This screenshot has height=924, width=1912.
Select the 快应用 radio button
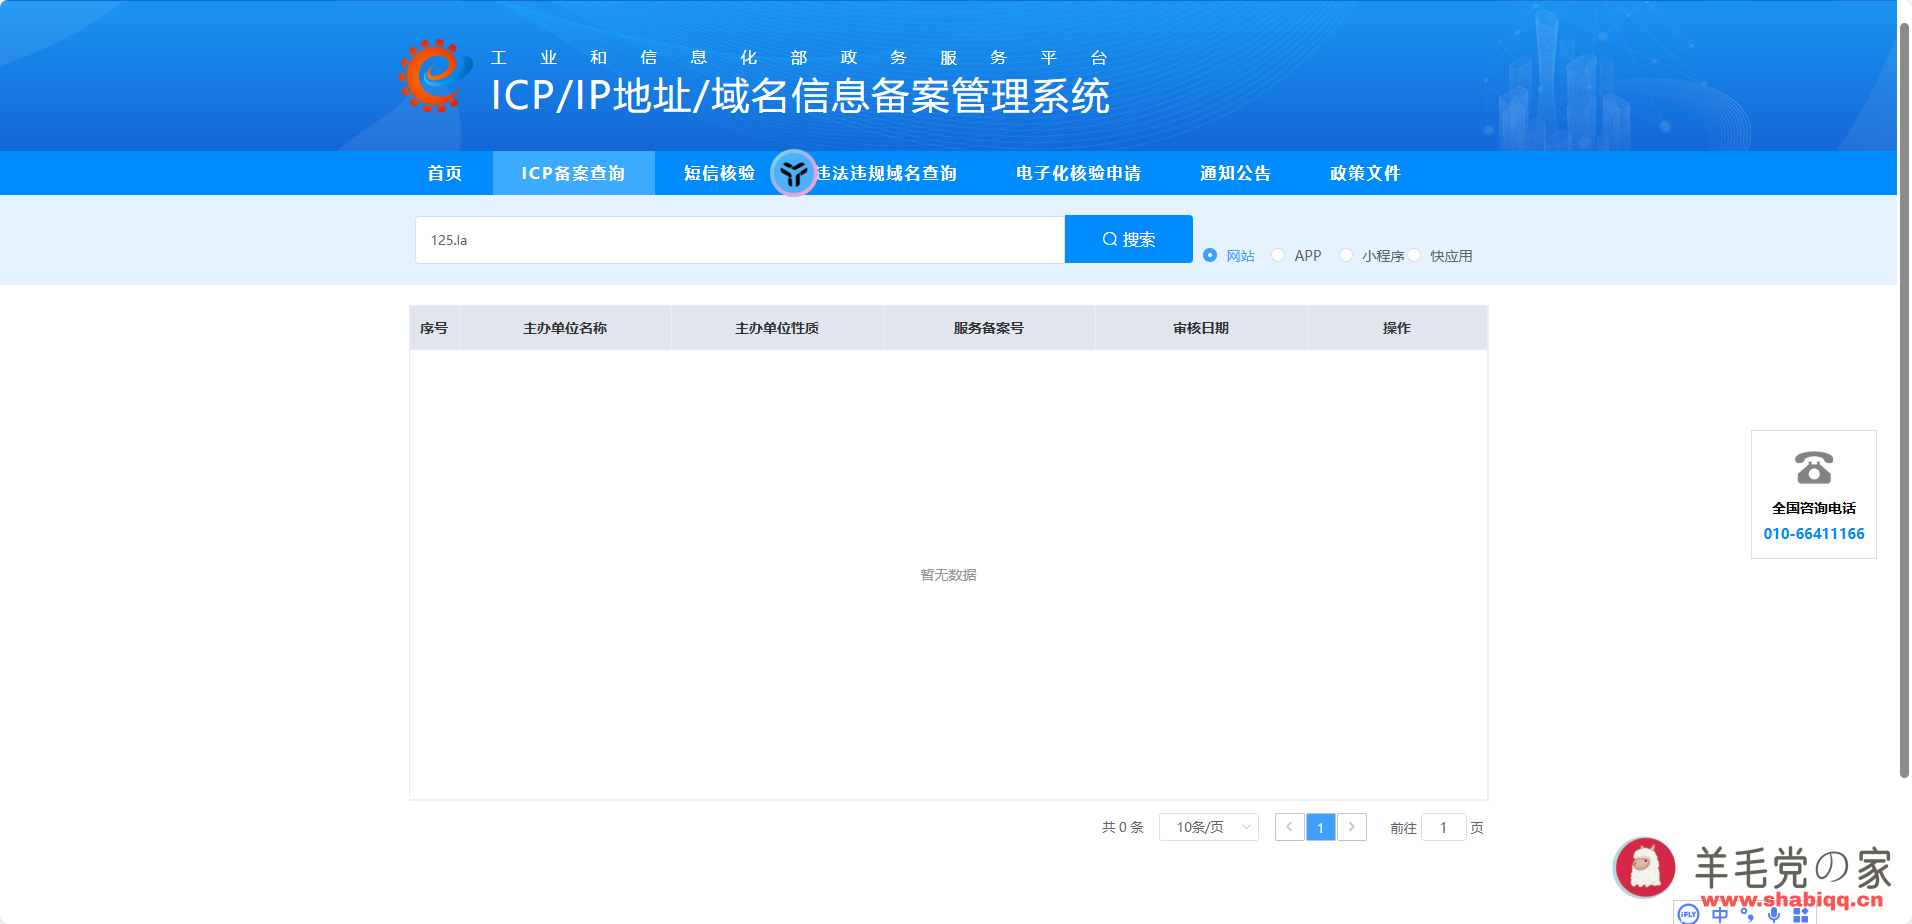(x=1414, y=255)
